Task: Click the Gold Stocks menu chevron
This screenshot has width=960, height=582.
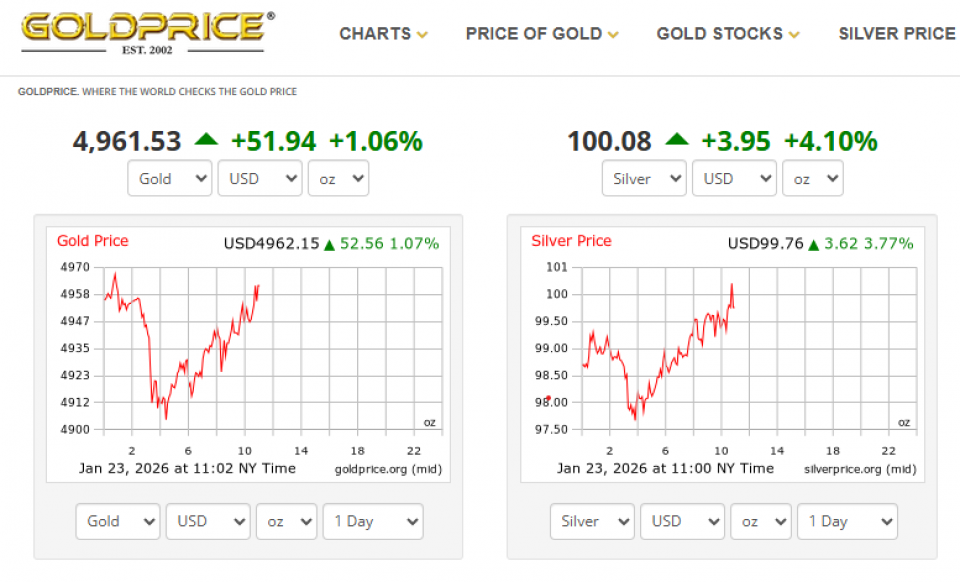Action: (x=794, y=35)
